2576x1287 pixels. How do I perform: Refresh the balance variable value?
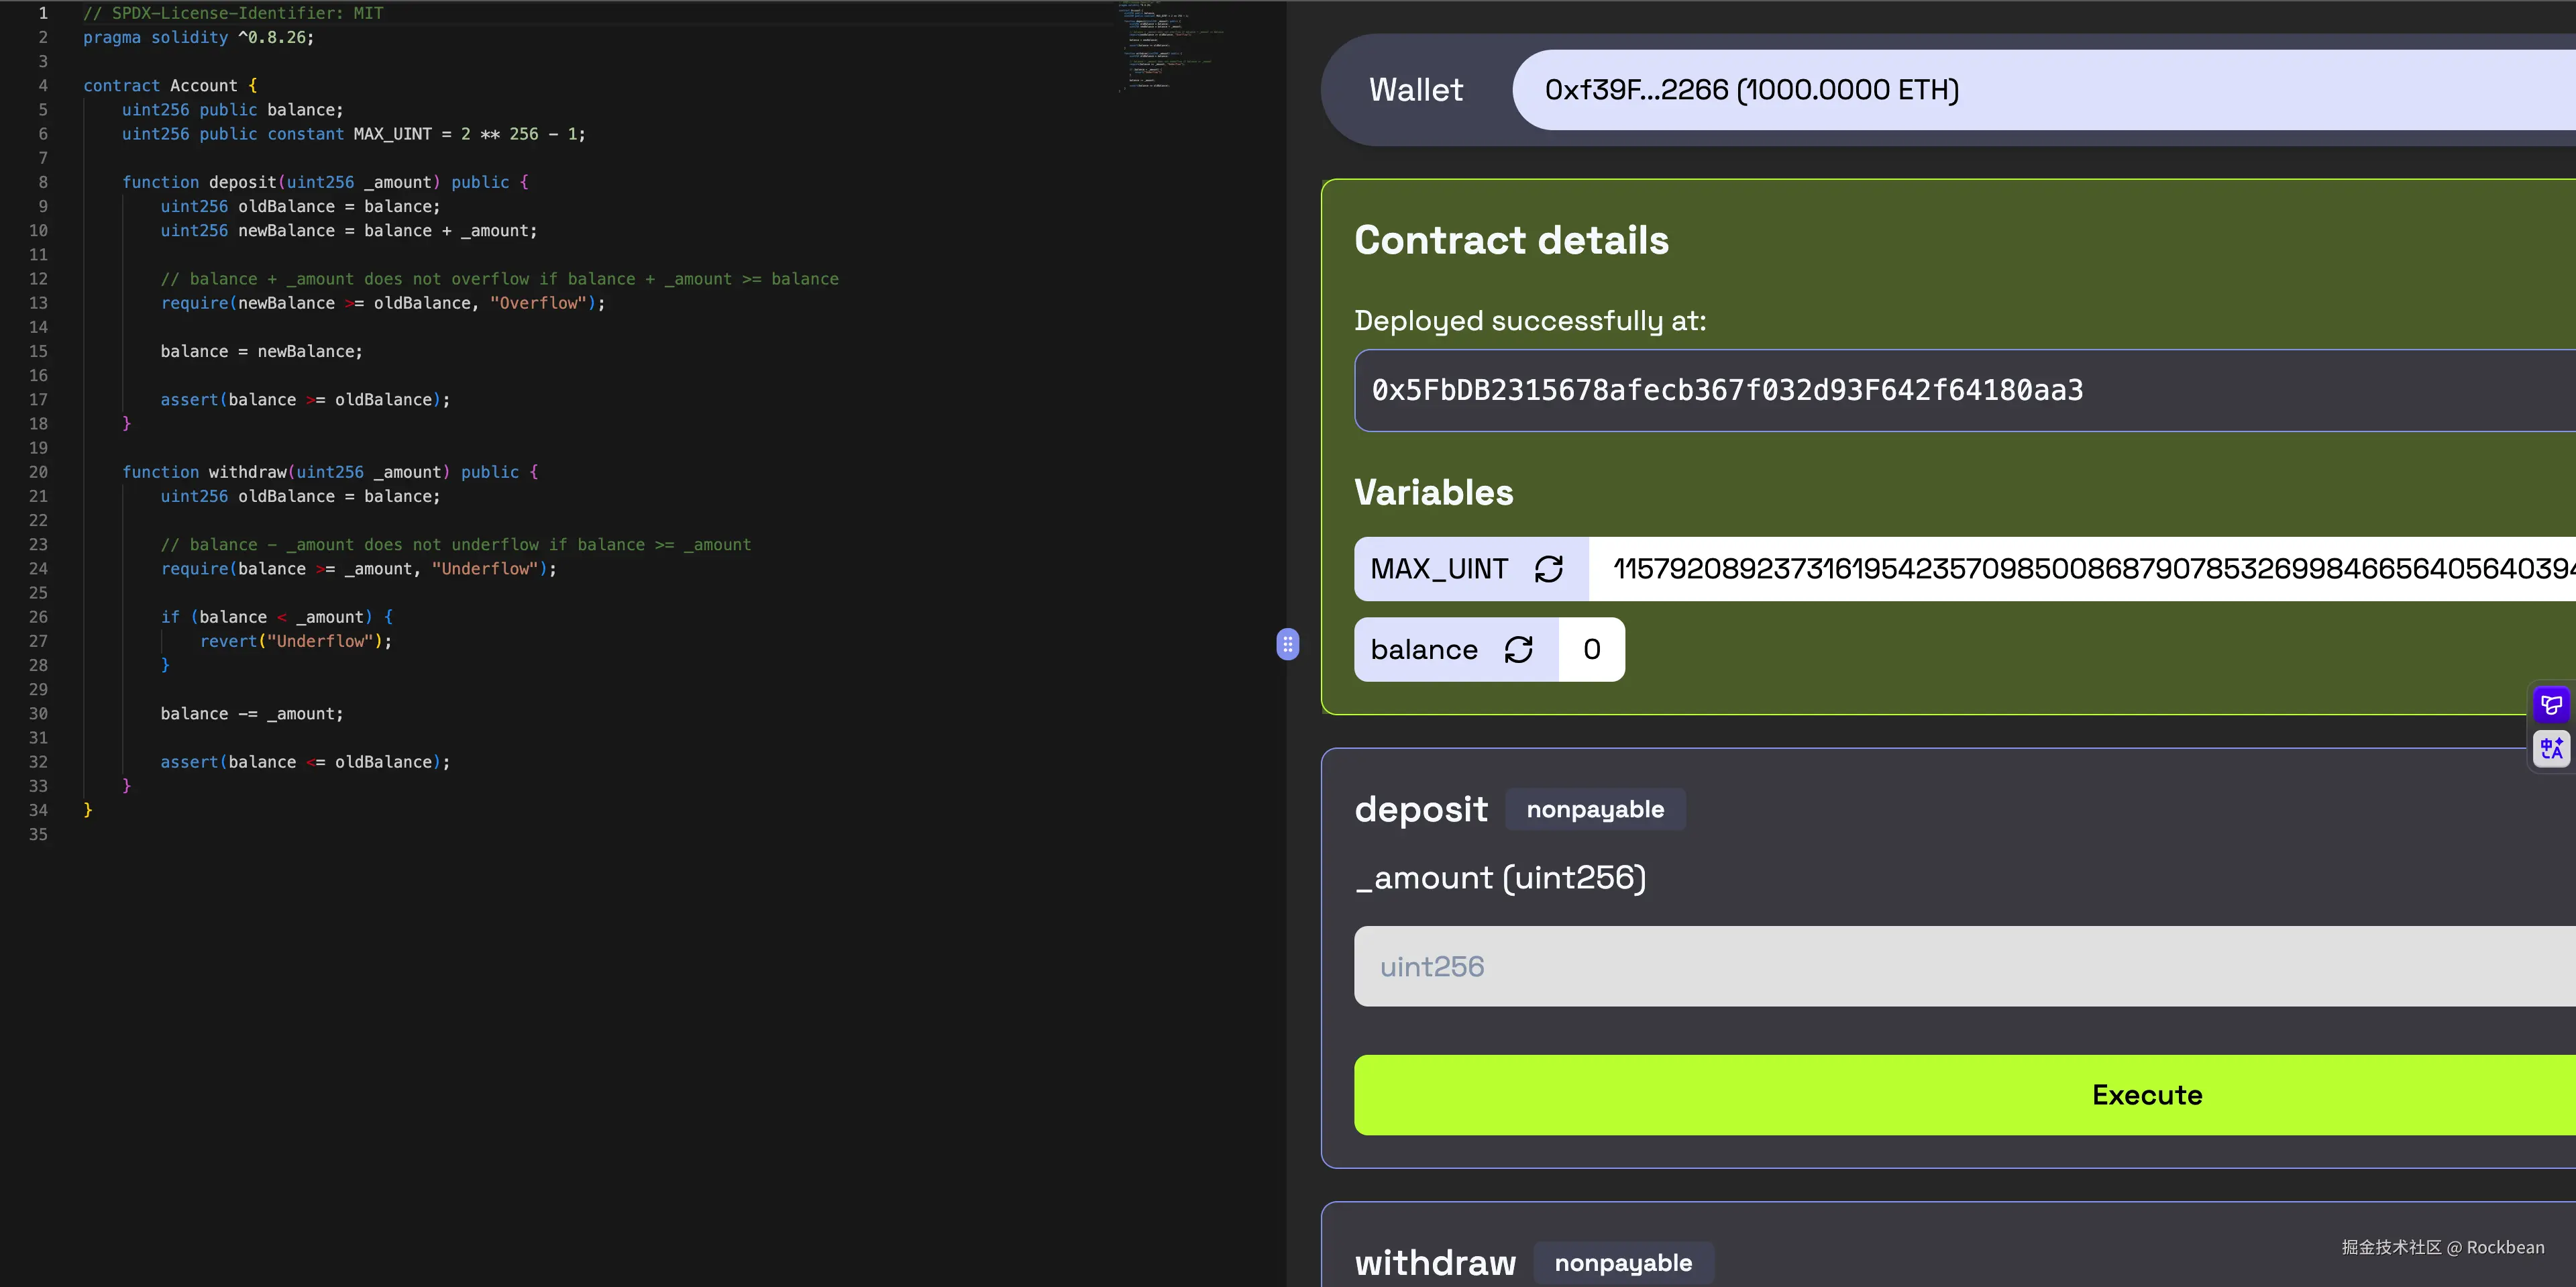click(1519, 649)
